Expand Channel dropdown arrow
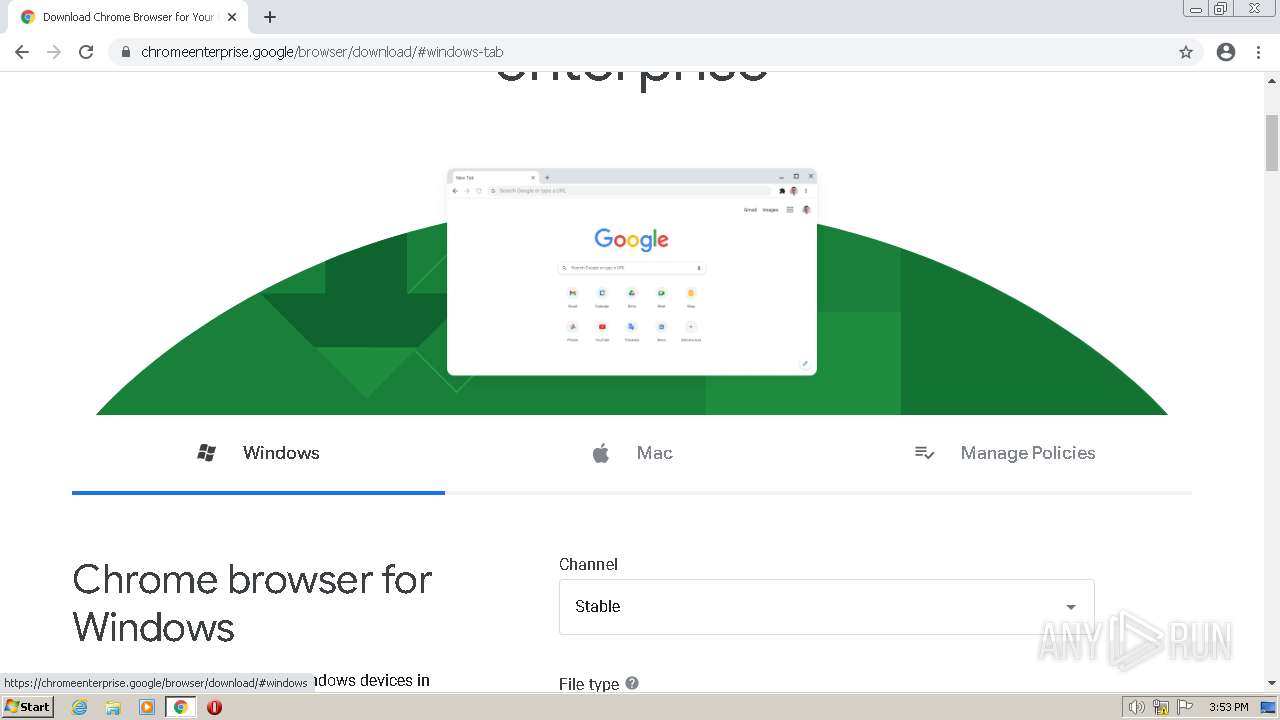This screenshot has width=1280, height=720. 1071,607
